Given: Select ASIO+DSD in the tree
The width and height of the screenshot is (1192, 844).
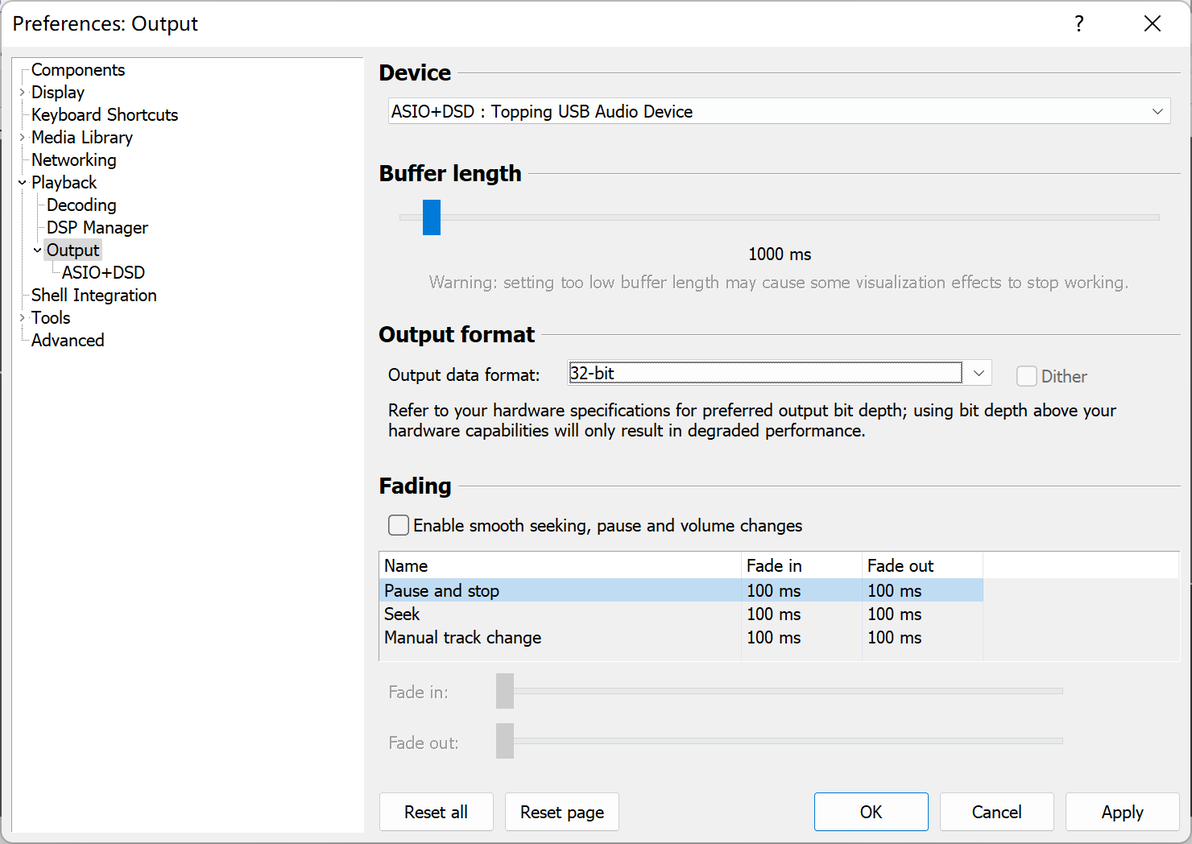Looking at the screenshot, I should coord(103,272).
